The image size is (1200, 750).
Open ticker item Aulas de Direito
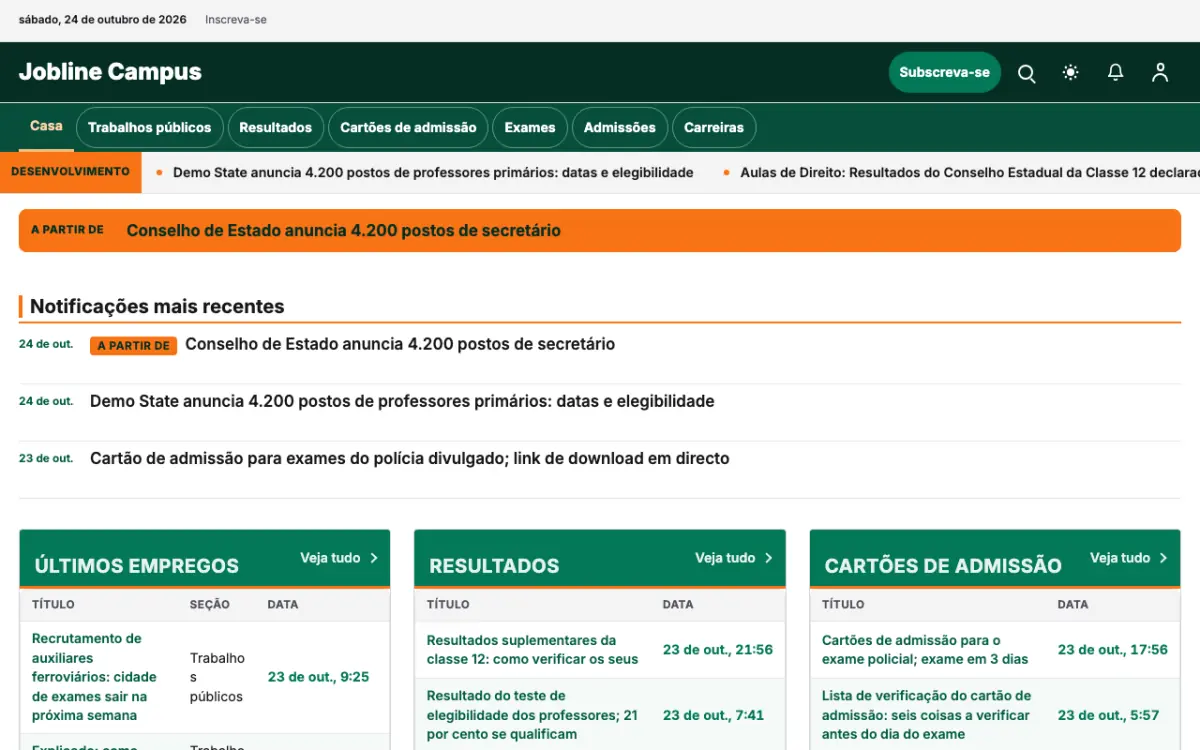pyautogui.click(x=970, y=173)
